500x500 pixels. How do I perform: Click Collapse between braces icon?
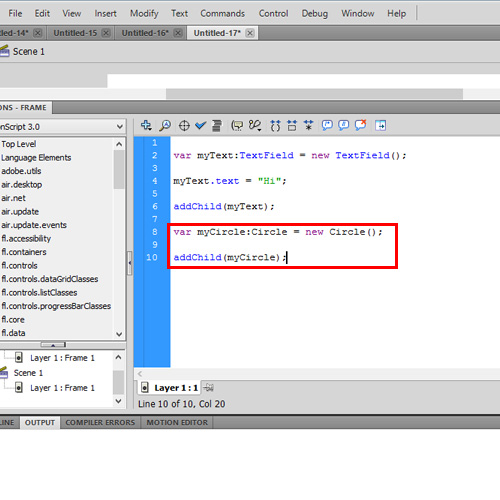coord(275,126)
